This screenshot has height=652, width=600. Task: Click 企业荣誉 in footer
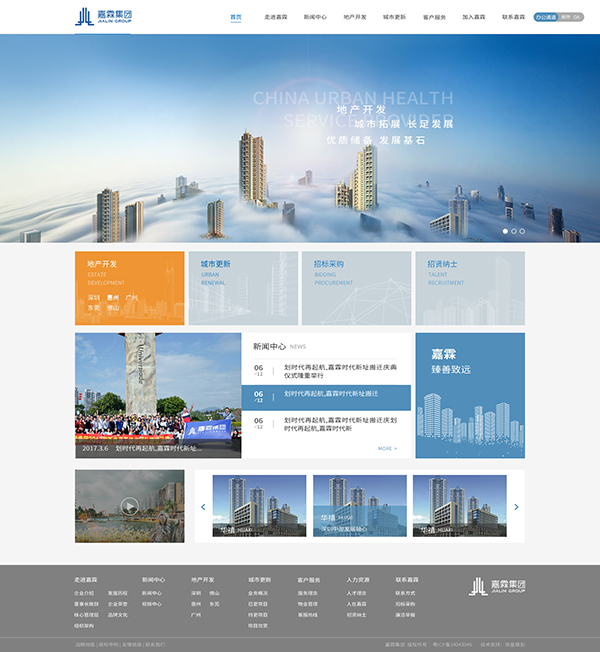coord(118,604)
